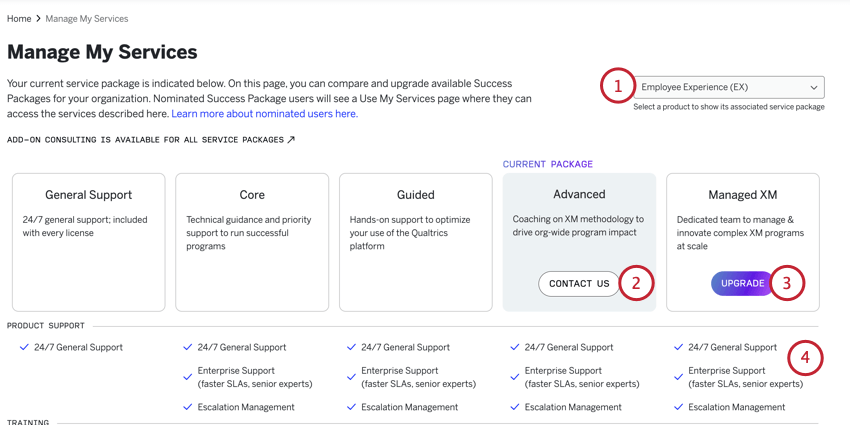Click the Add-on Consulting availability text
Viewport: 850px width, 425px height.
145,140
